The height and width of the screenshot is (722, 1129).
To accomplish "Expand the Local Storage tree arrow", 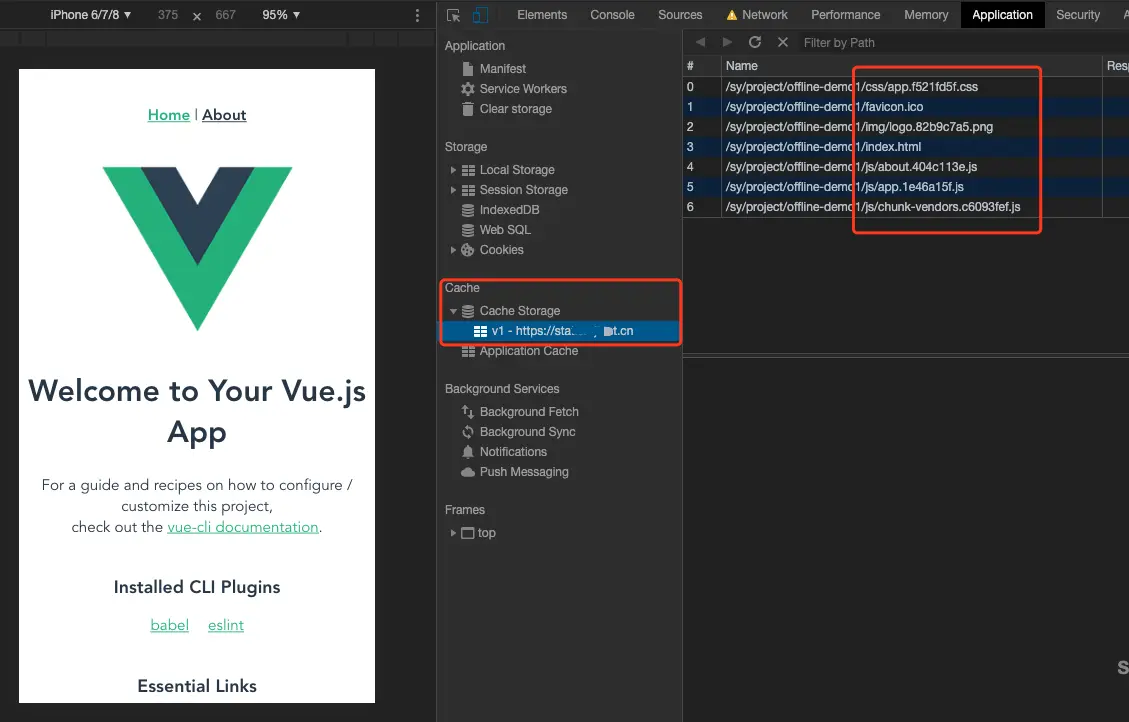I will click(453, 170).
